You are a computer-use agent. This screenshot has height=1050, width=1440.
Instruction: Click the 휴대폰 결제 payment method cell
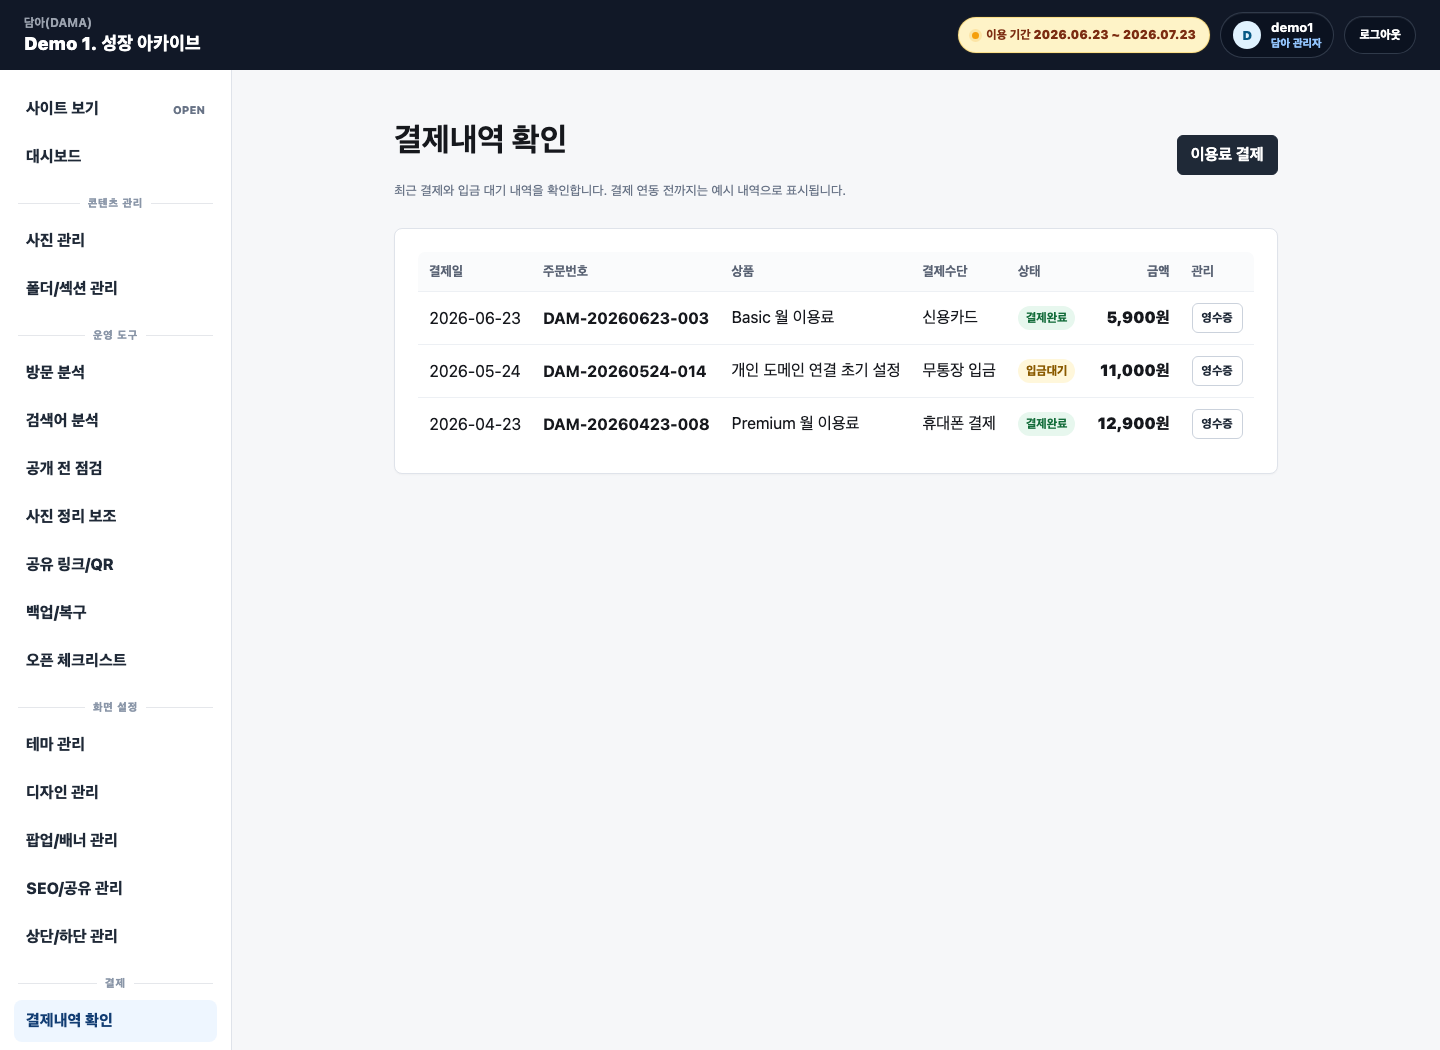(959, 423)
